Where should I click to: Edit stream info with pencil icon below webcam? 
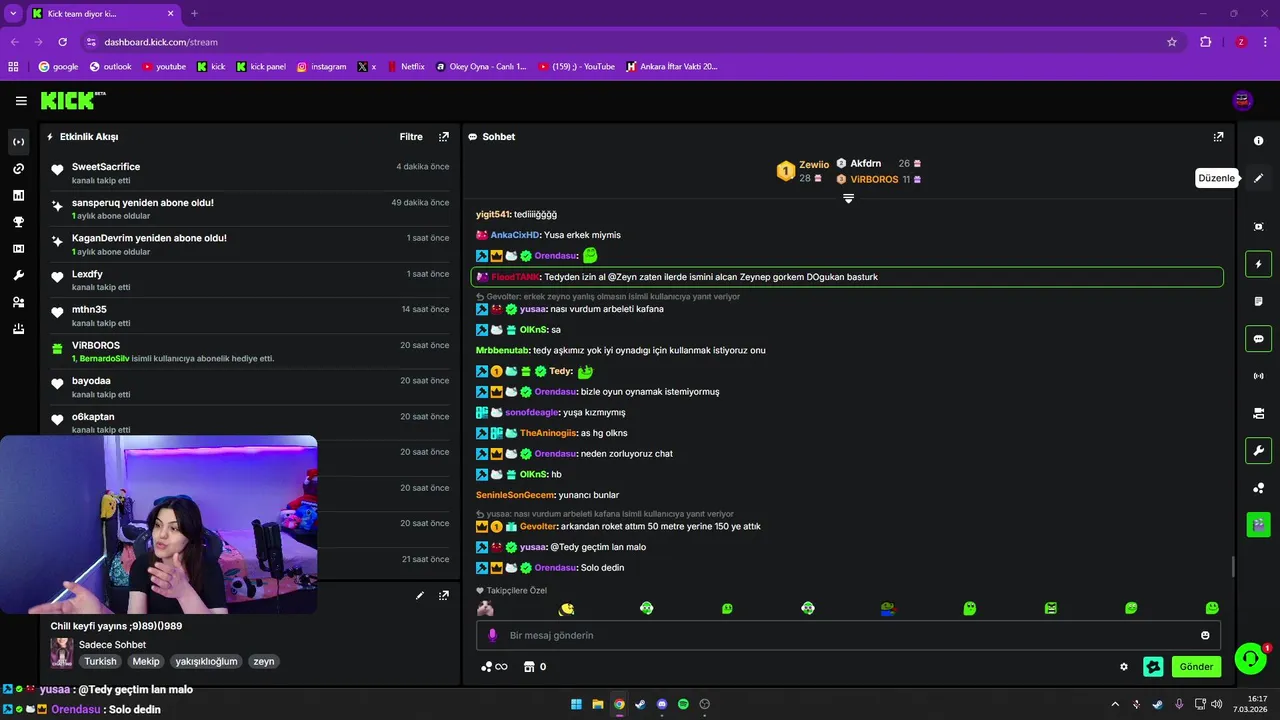point(420,595)
